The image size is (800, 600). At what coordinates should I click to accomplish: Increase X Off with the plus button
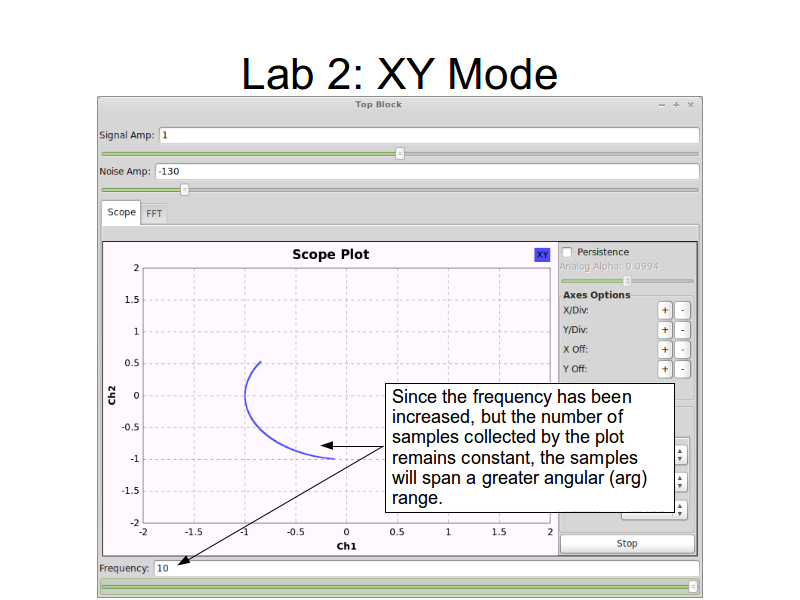tap(664, 350)
